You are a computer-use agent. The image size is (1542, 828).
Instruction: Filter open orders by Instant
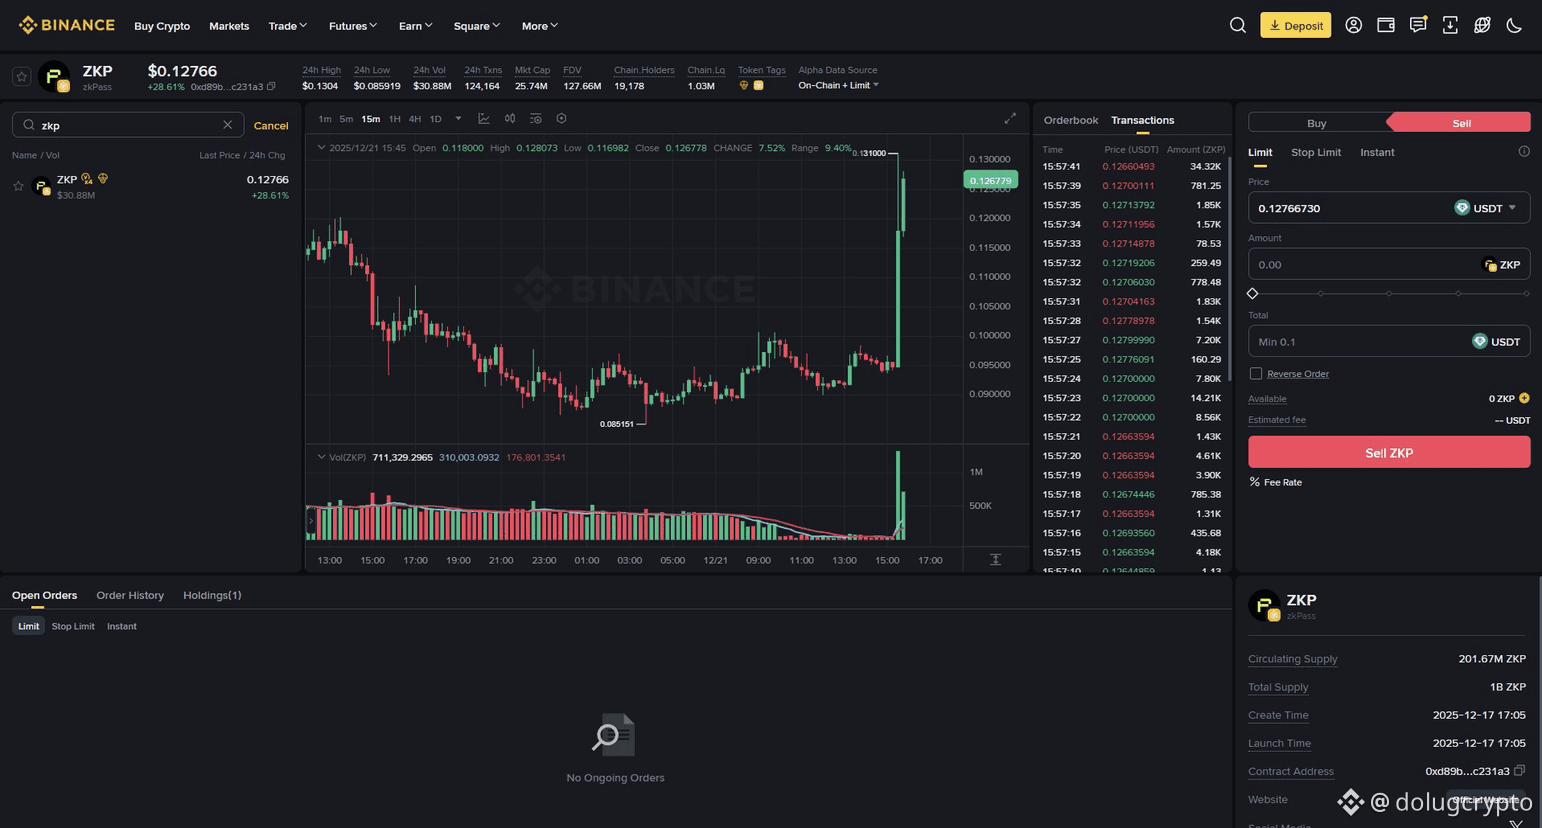(122, 626)
